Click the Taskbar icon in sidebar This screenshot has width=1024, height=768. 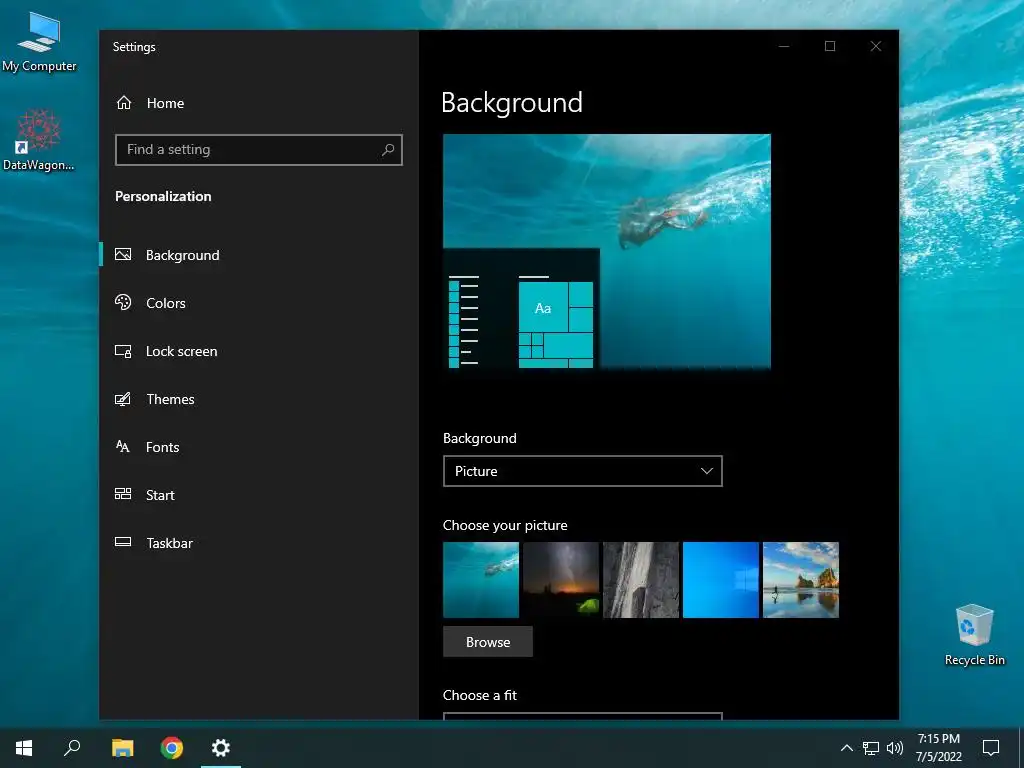[x=123, y=542]
